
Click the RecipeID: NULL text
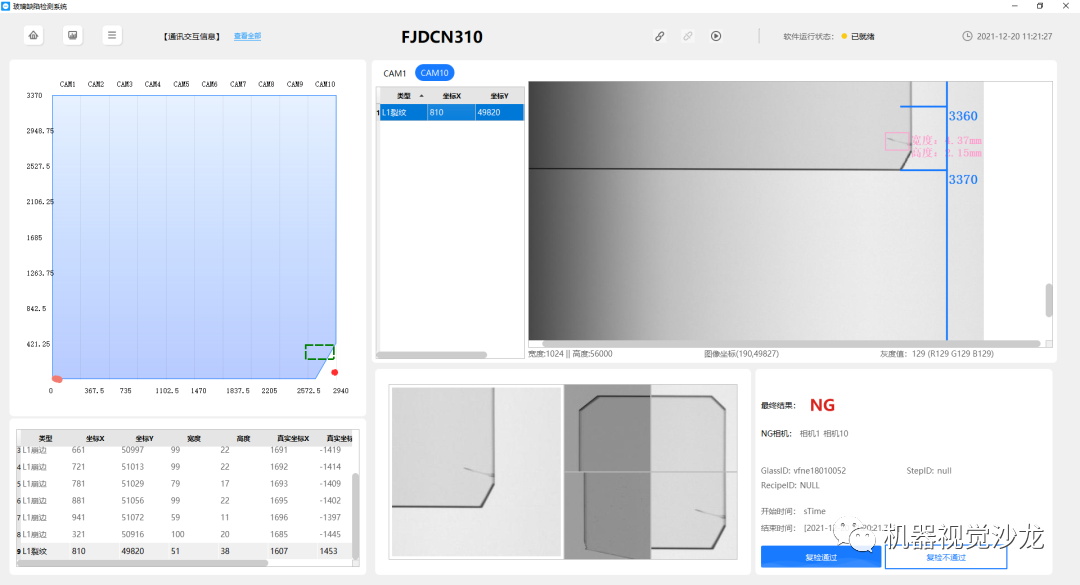pos(790,485)
